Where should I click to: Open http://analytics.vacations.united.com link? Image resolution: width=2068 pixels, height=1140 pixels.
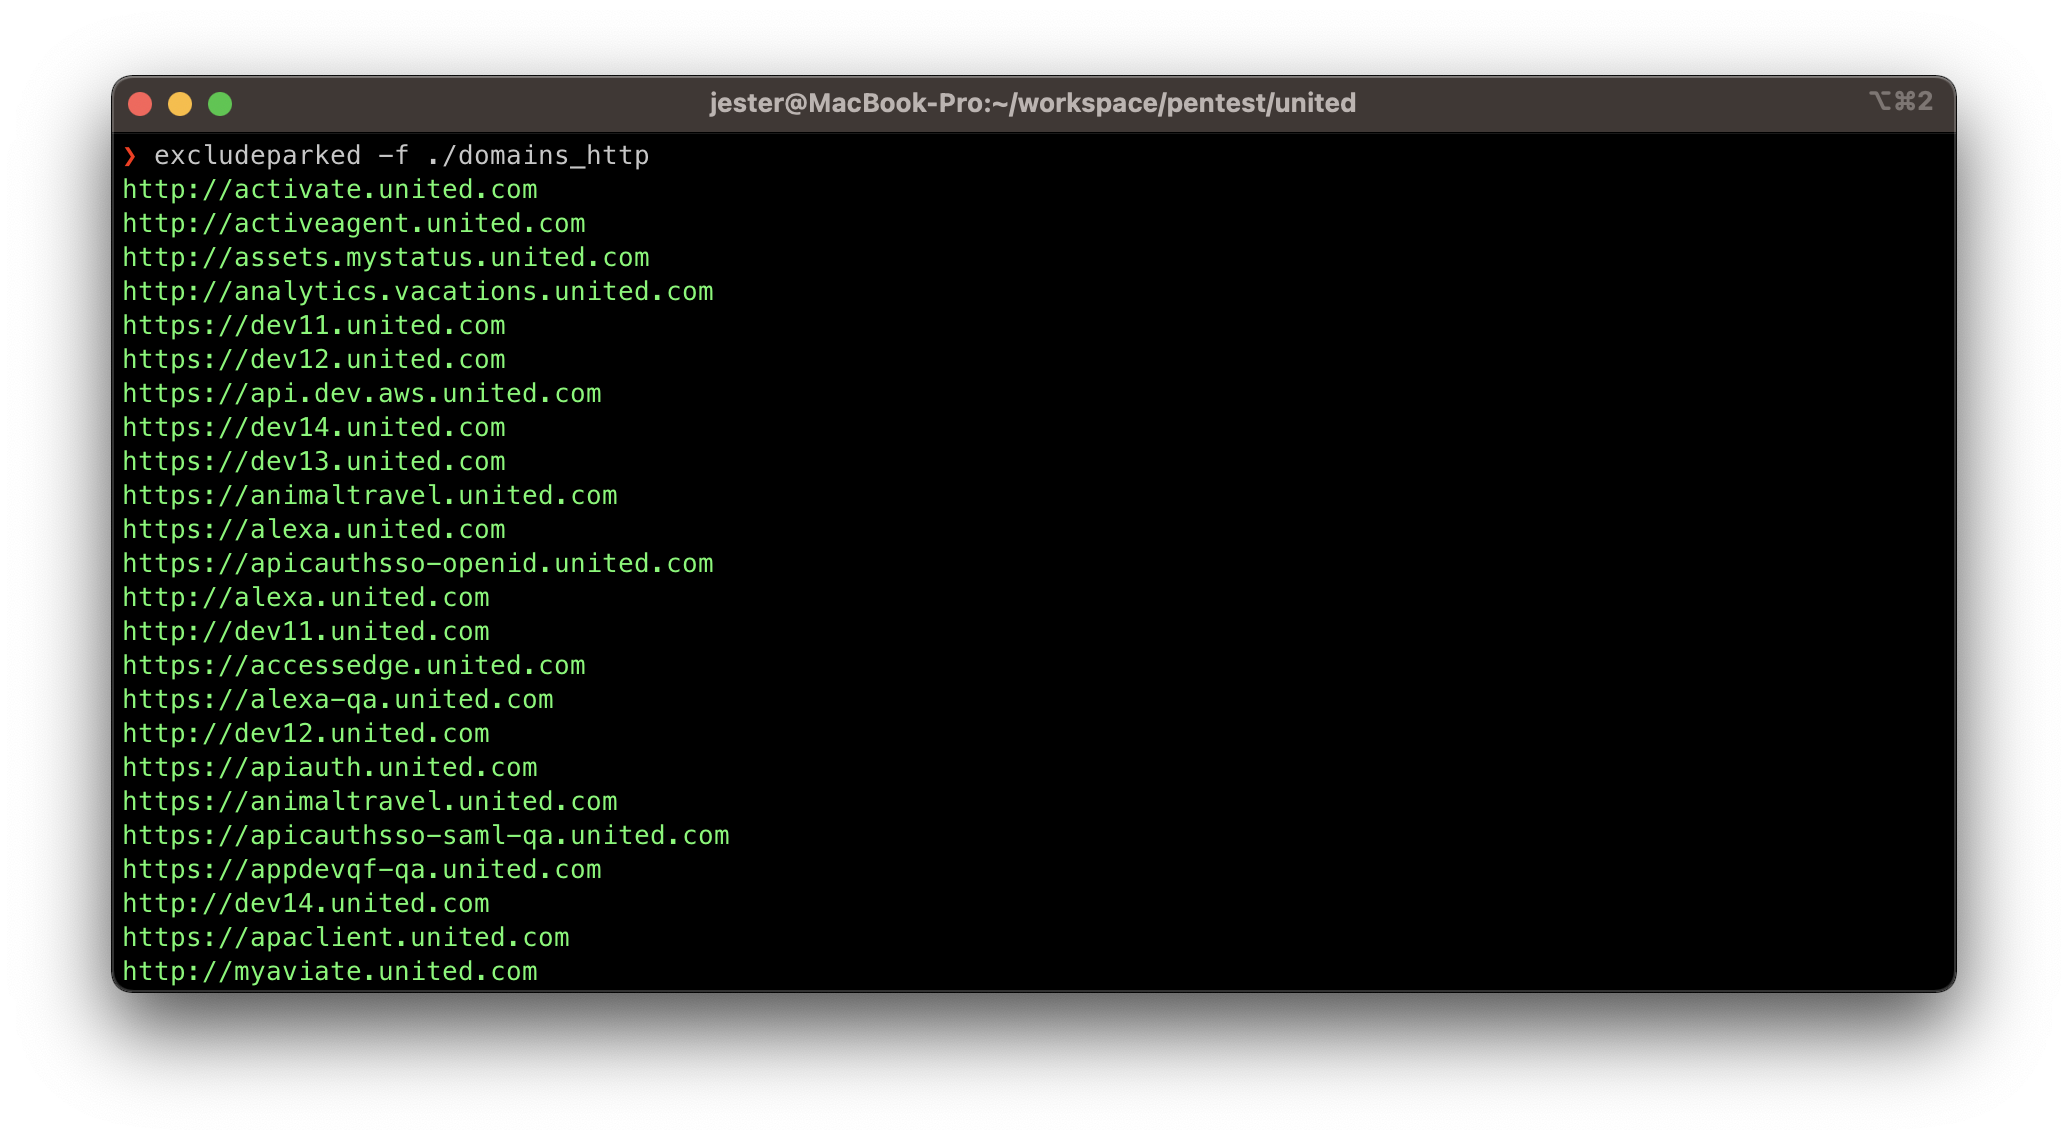coord(418,292)
